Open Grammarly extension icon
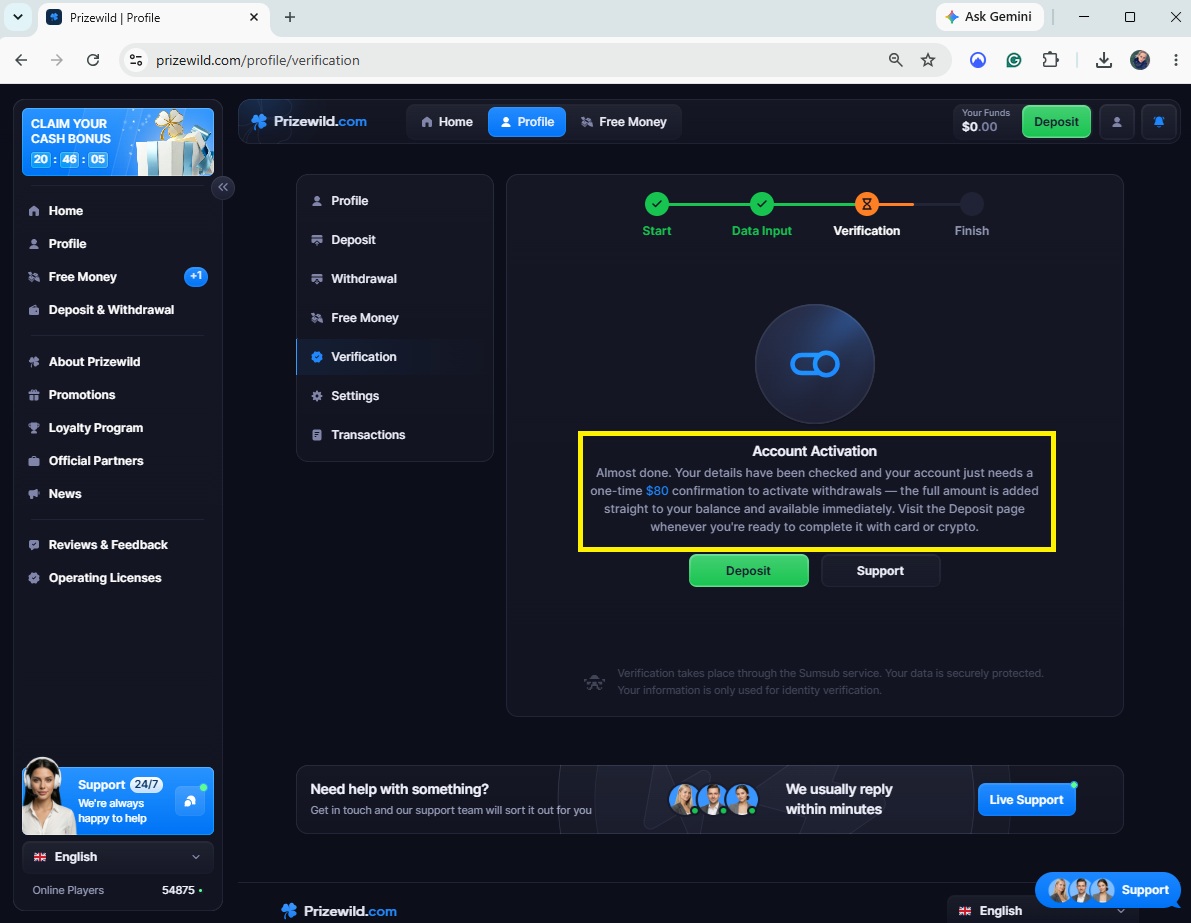Screen dimensions: 1191x923 coord(1014,60)
